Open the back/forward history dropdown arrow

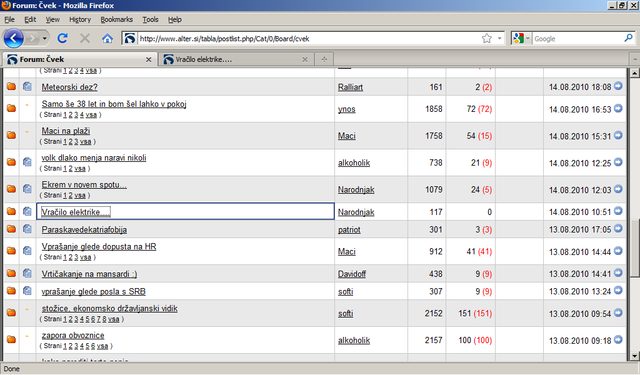[44, 38]
